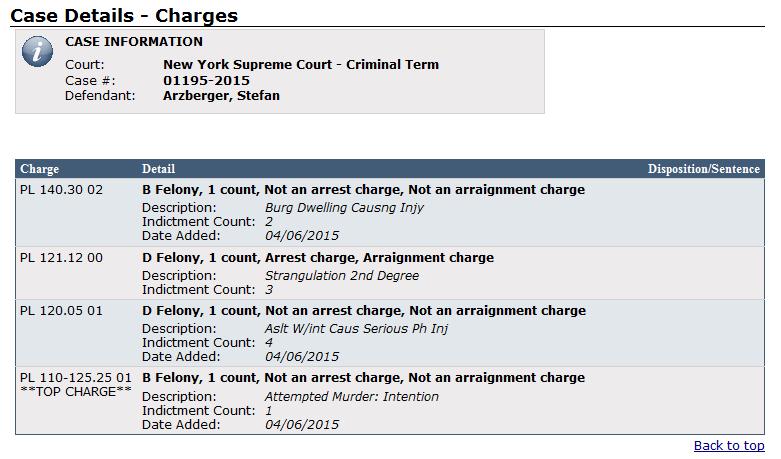Click charge code PL 120.05 01
Screen dimensions: 781x459
62,310
